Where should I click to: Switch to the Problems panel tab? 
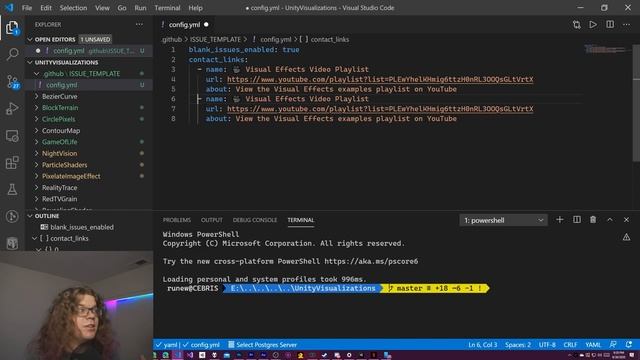(x=177, y=220)
